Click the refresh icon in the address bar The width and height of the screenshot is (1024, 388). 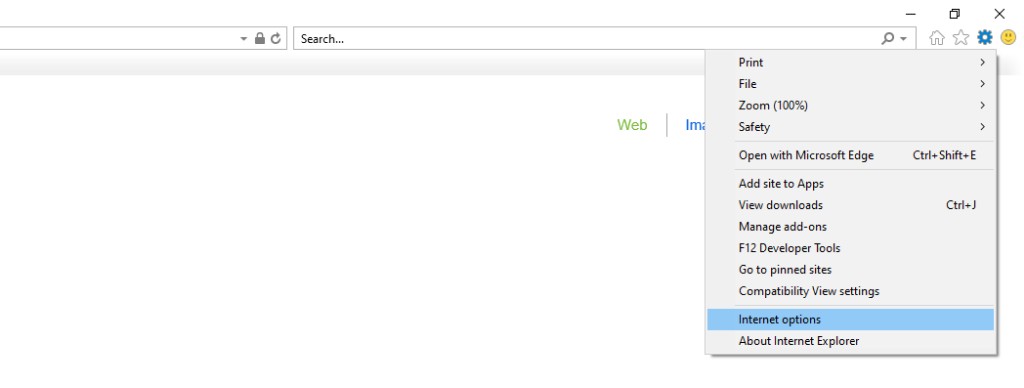(276, 39)
